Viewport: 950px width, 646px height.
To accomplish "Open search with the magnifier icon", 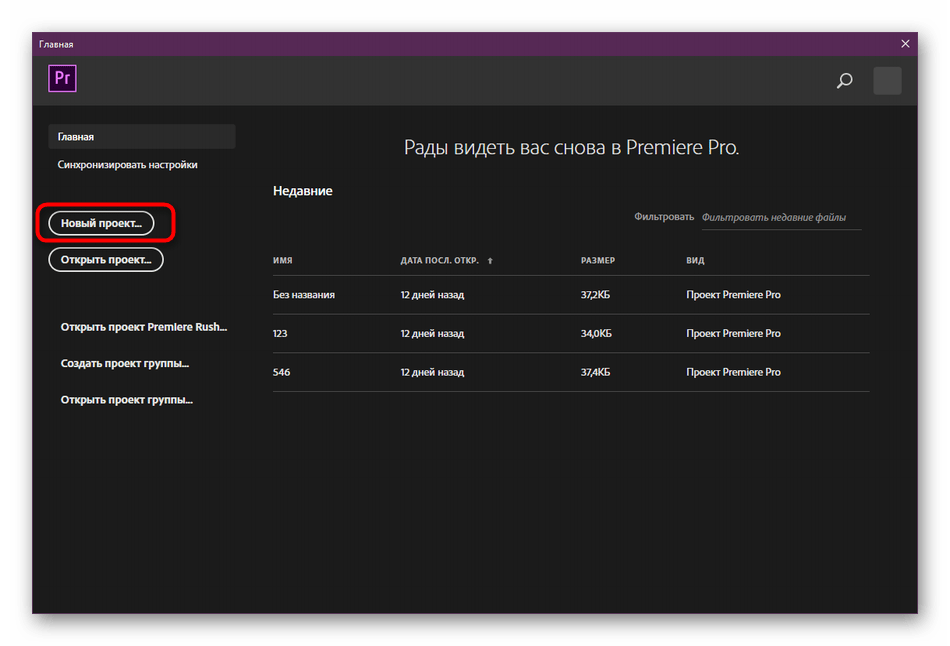I will pos(844,81).
